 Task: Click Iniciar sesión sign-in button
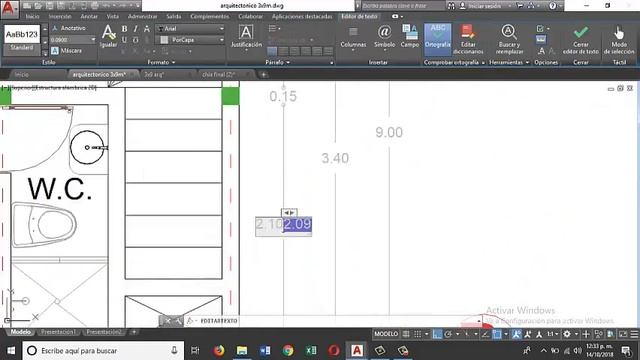click(x=484, y=6)
